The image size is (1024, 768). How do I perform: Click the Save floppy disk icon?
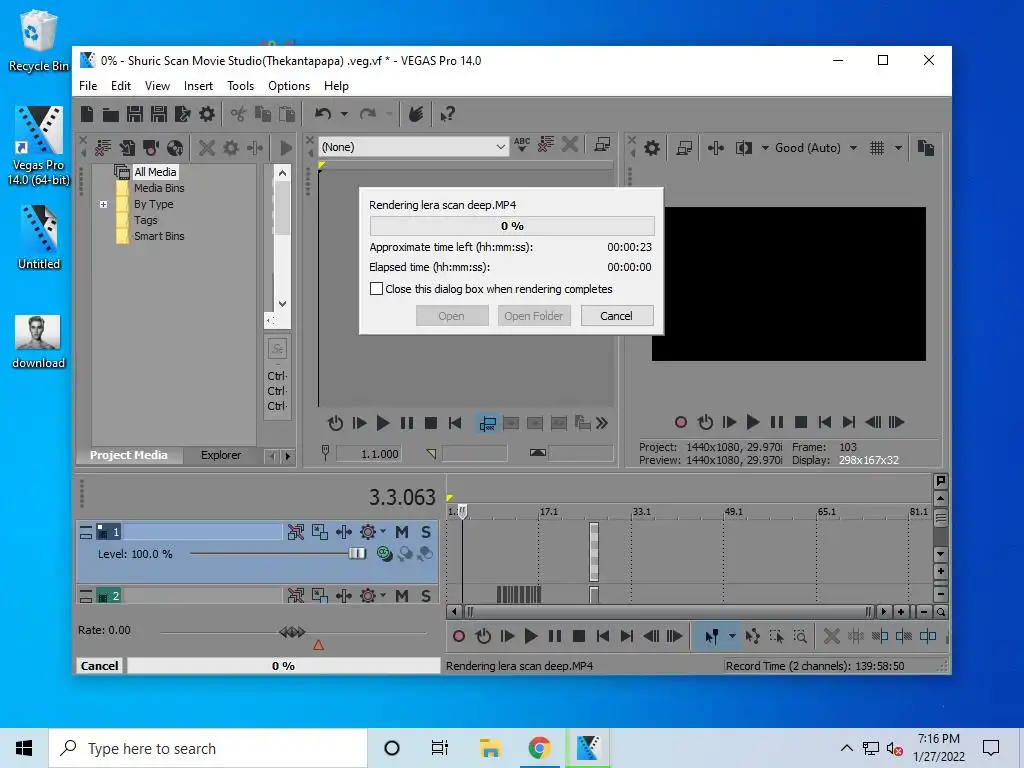click(x=135, y=114)
